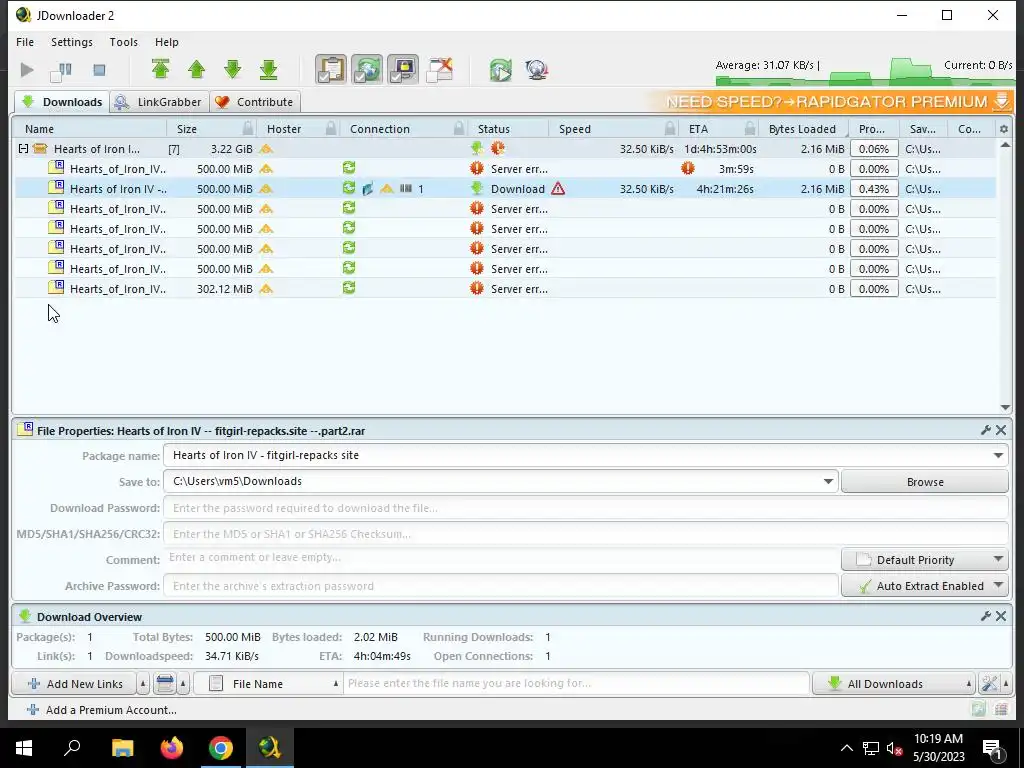
Task: Open Google Chrome from the taskbar
Action: (221, 748)
